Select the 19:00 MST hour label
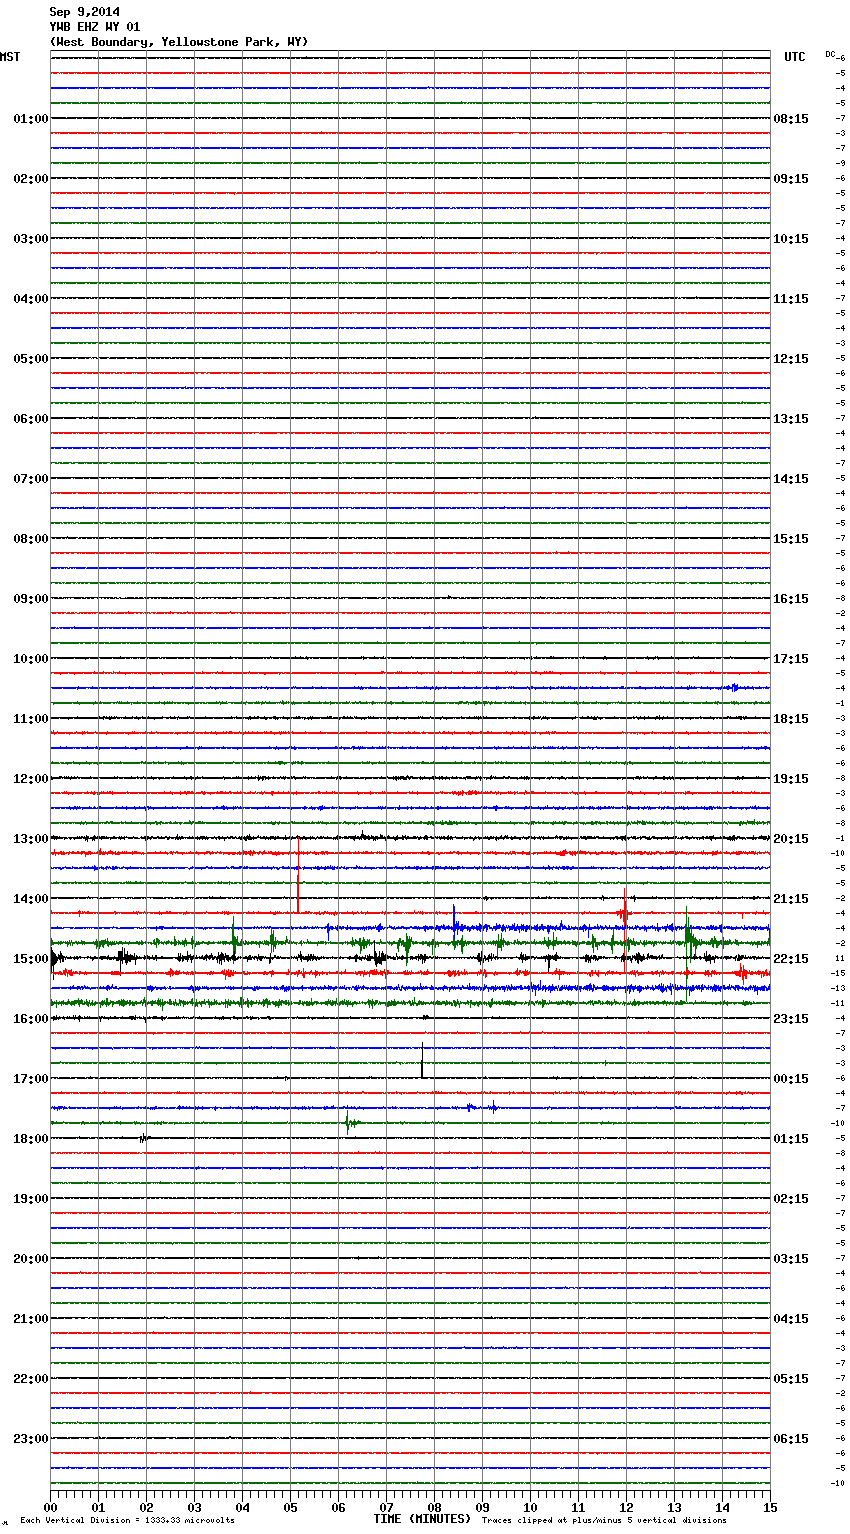850x1534 pixels. [x=31, y=1199]
